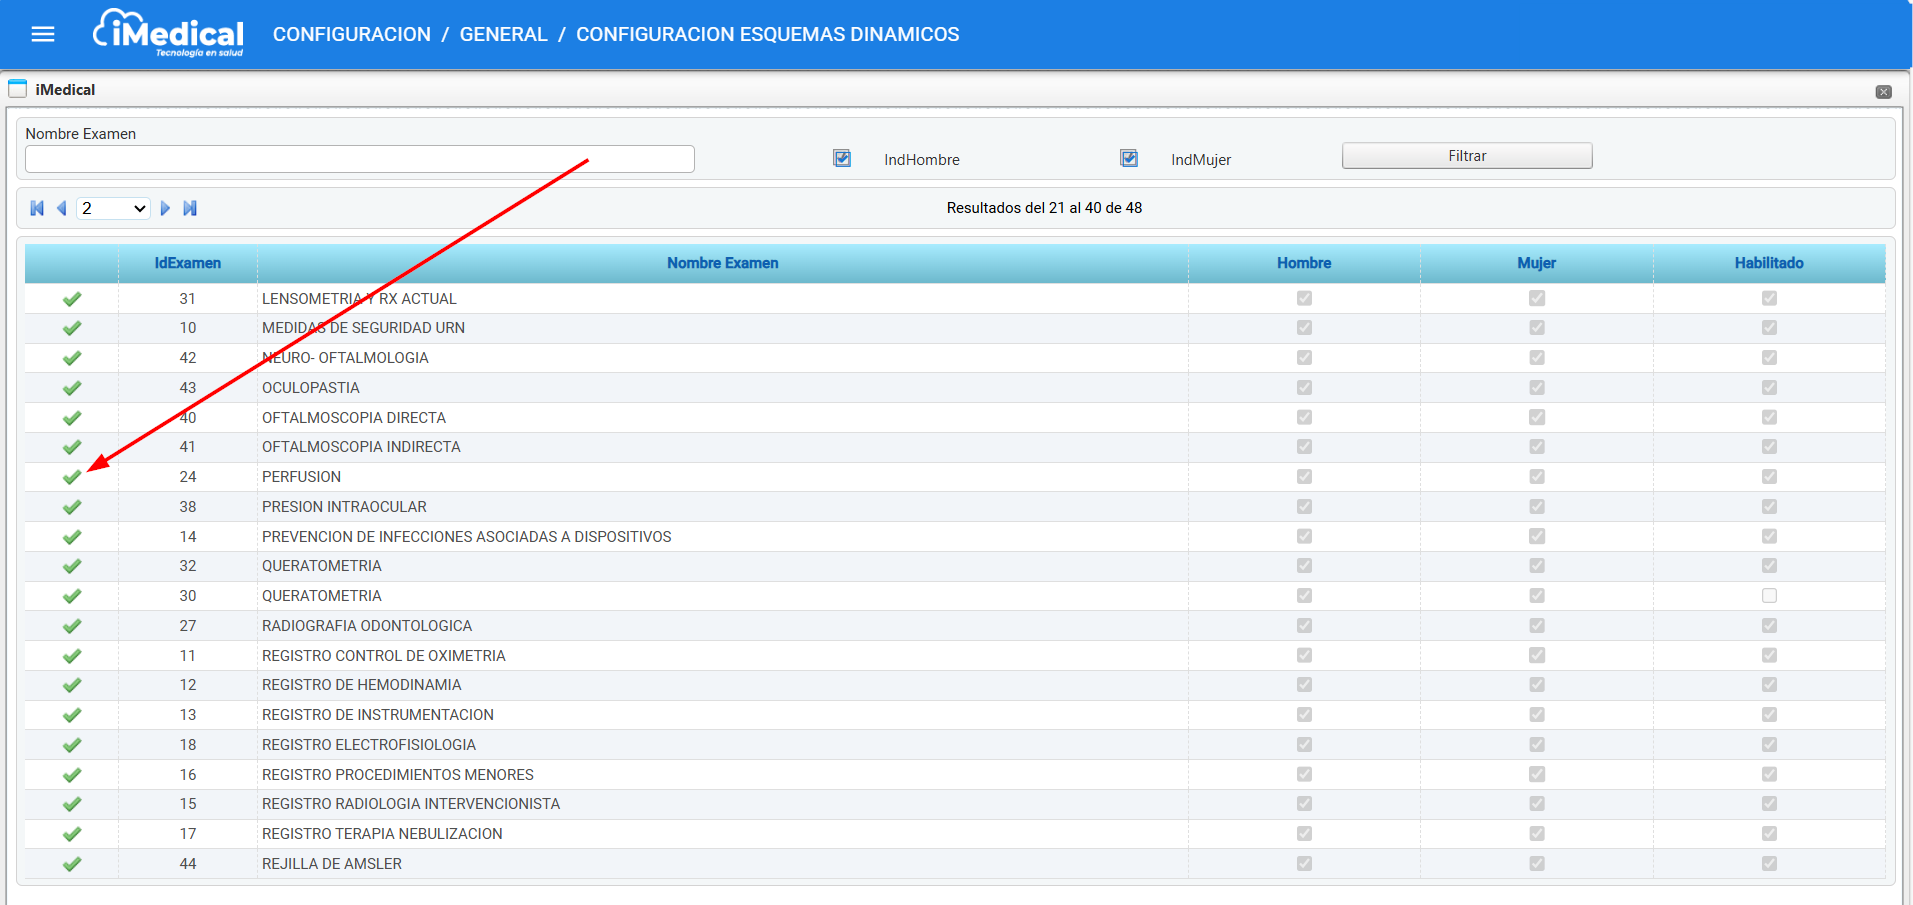
Task: Open the hamburger navigation menu
Action: (43, 34)
